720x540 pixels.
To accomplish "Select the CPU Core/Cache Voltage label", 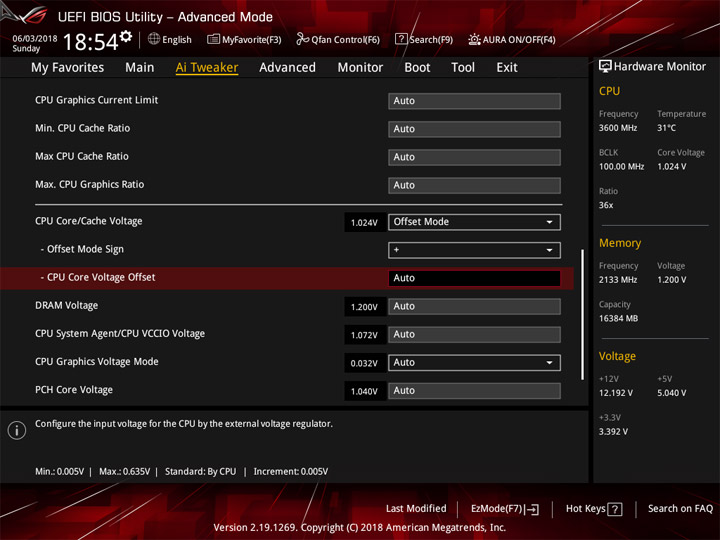I will pyautogui.click(x=89, y=221).
